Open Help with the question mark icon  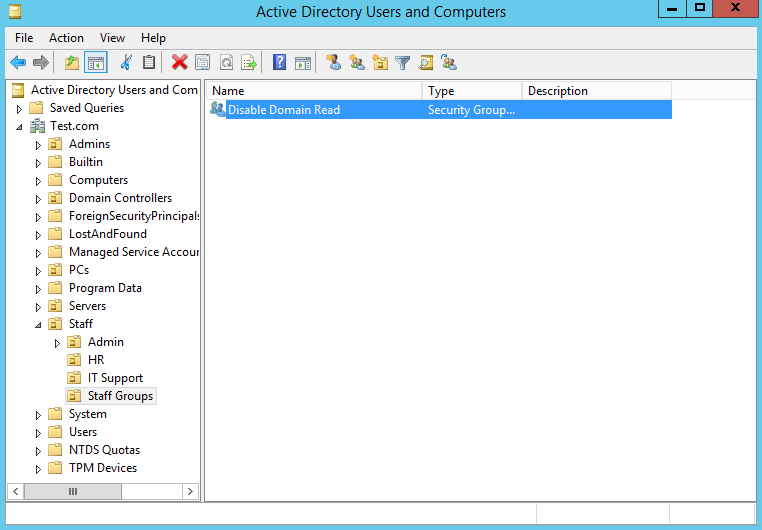point(279,62)
